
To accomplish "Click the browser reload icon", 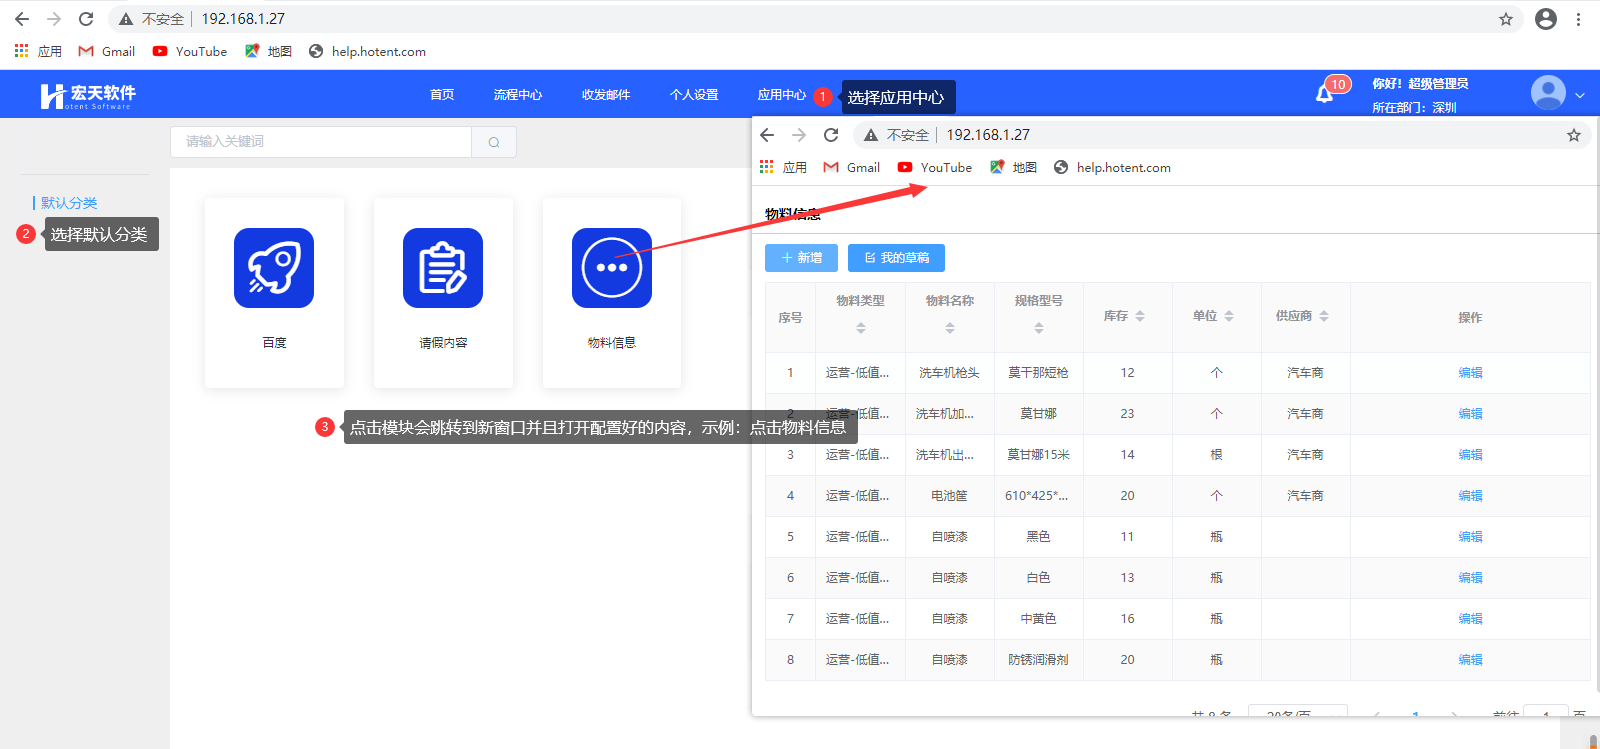I will click(x=86, y=19).
